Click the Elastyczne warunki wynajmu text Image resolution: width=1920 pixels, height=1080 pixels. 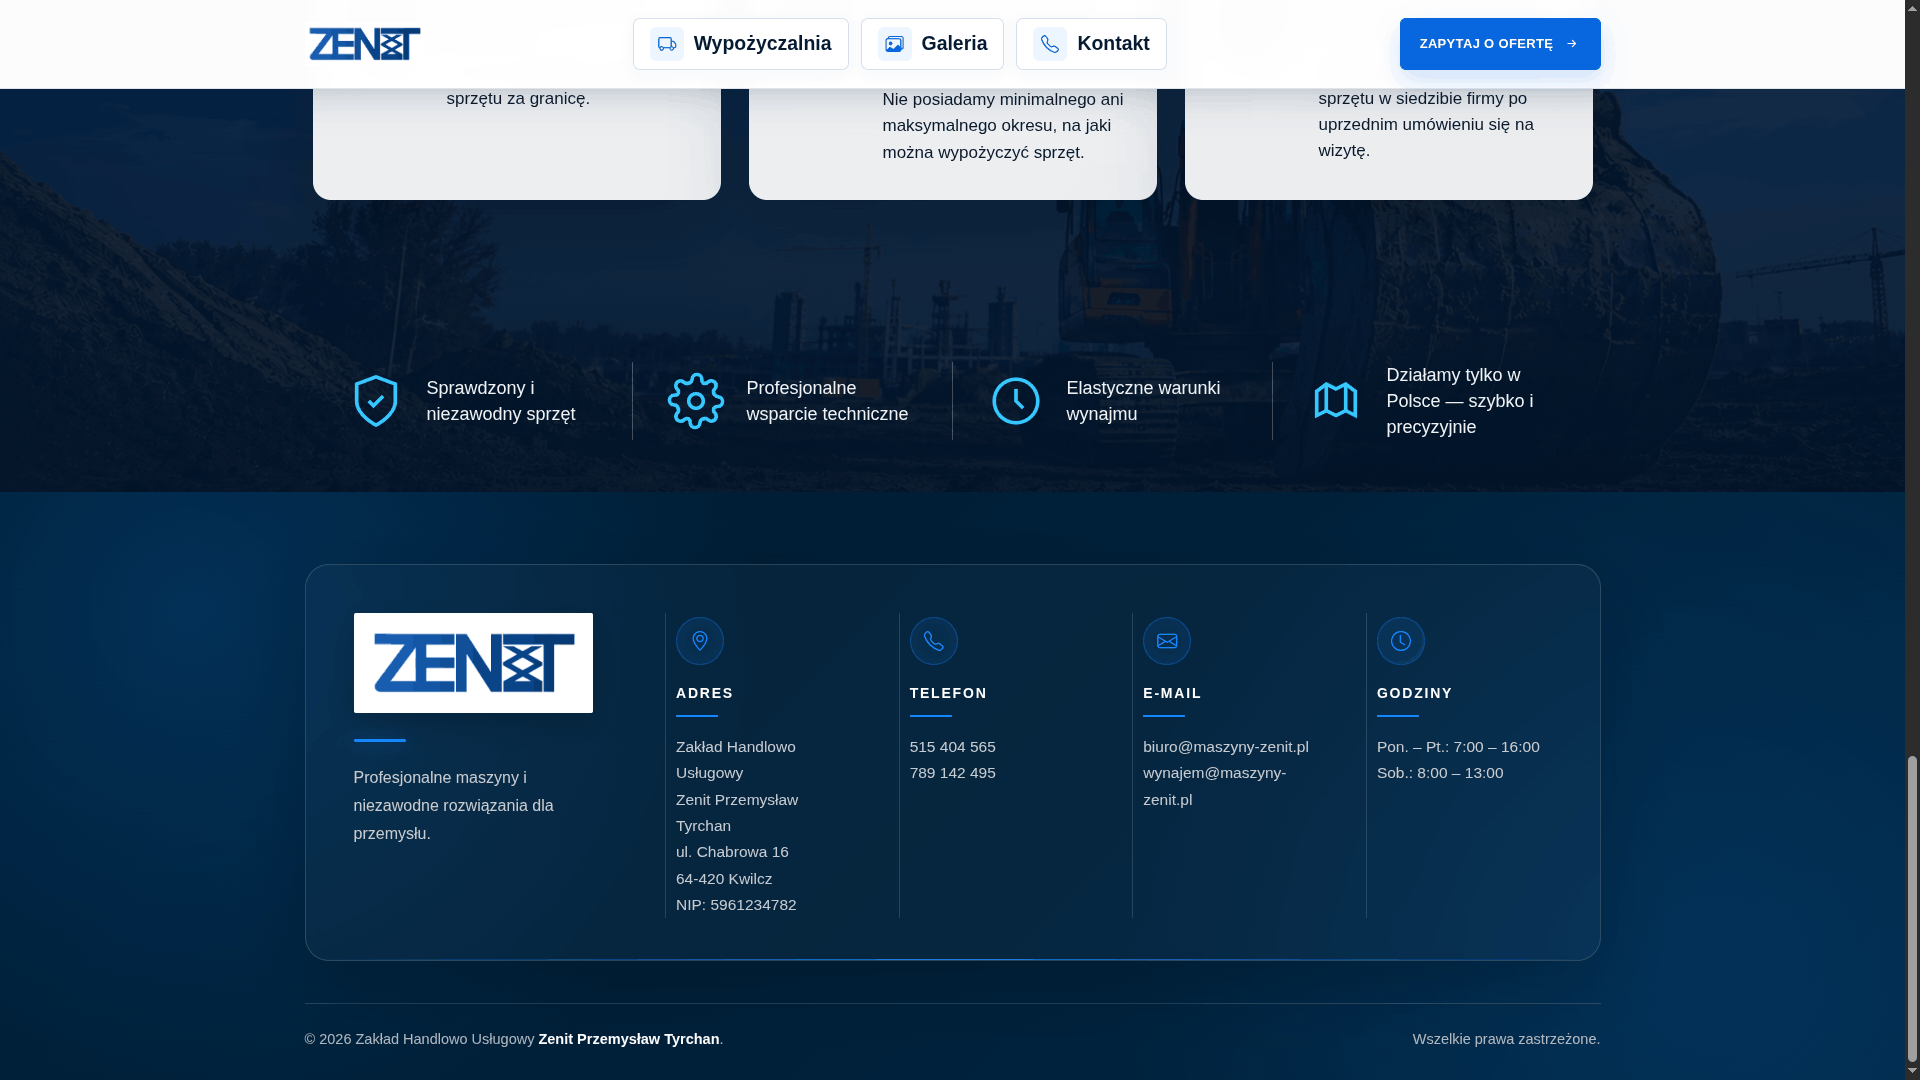[1144, 401]
